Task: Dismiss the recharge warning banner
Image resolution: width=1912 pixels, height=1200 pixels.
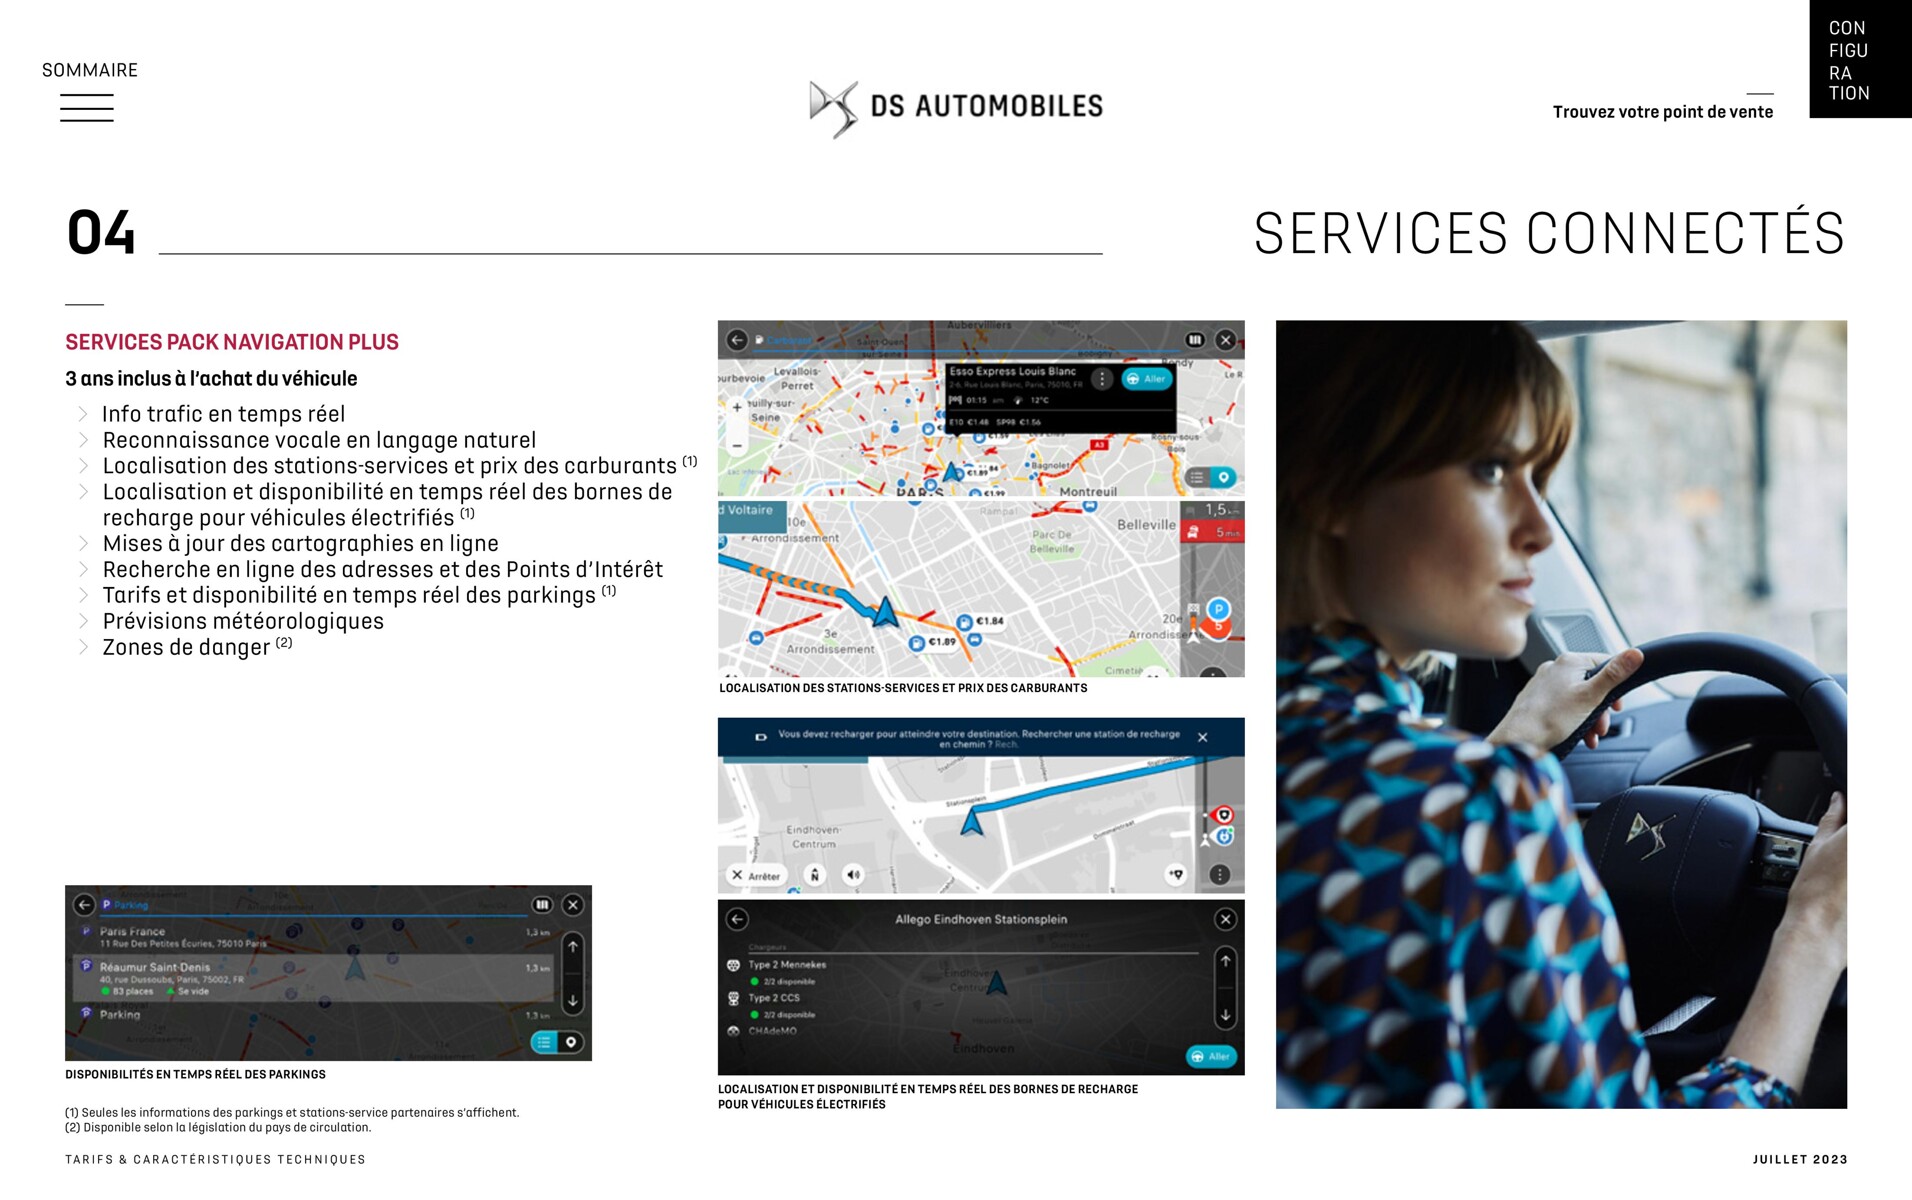Action: 1203,737
